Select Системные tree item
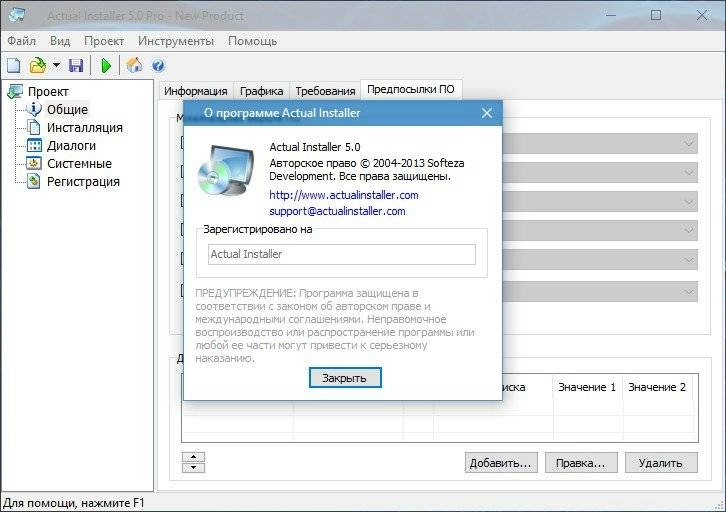Image resolution: width=726 pixels, height=512 pixels. click(79, 163)
